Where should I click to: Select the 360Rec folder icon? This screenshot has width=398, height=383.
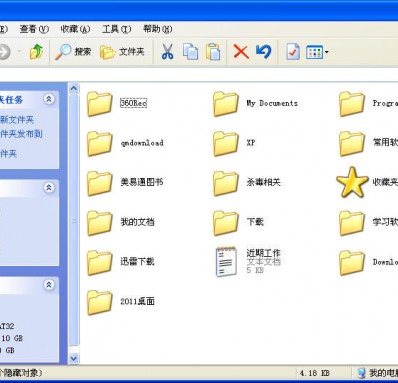click(99, 104)
